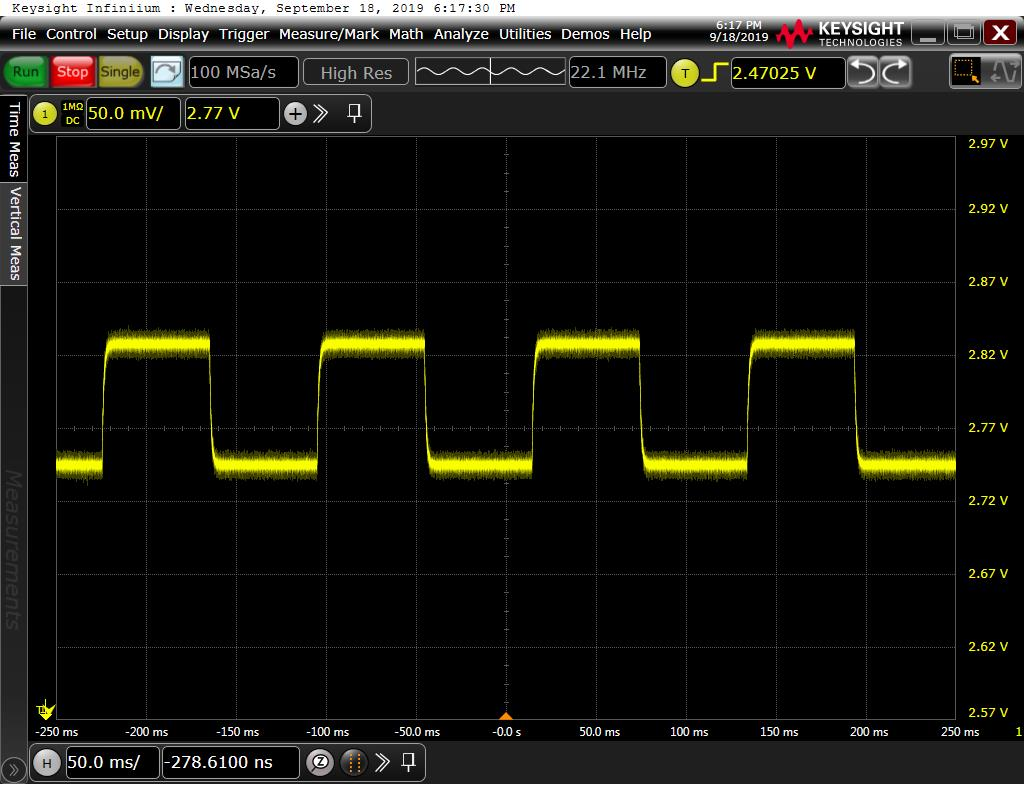
Task: Click the yellow T trigger source icon
Action: 685,73
